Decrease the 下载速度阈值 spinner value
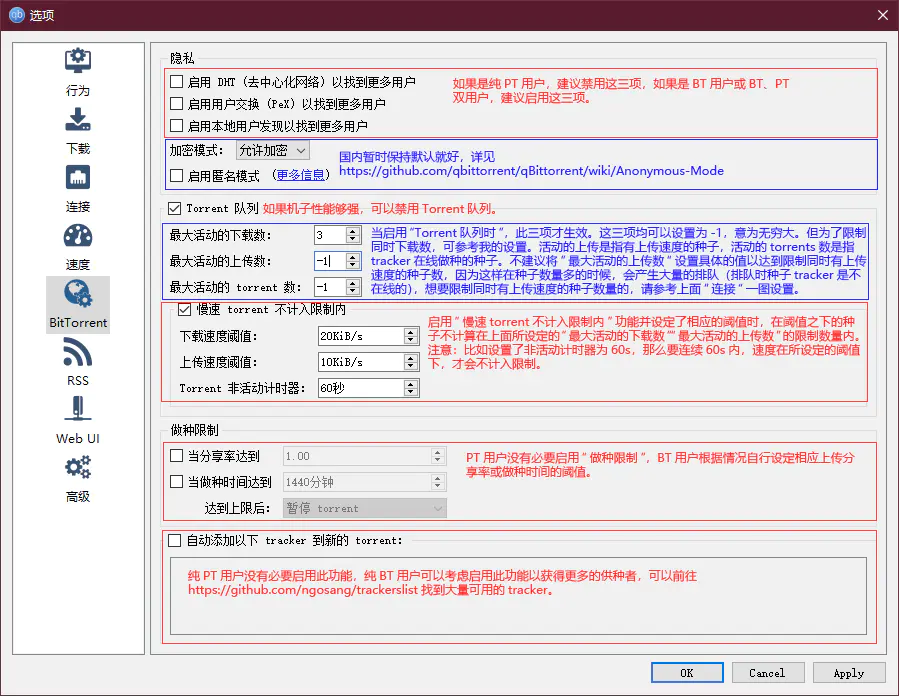Screen dimensions: 899x696 coord(410,340)
